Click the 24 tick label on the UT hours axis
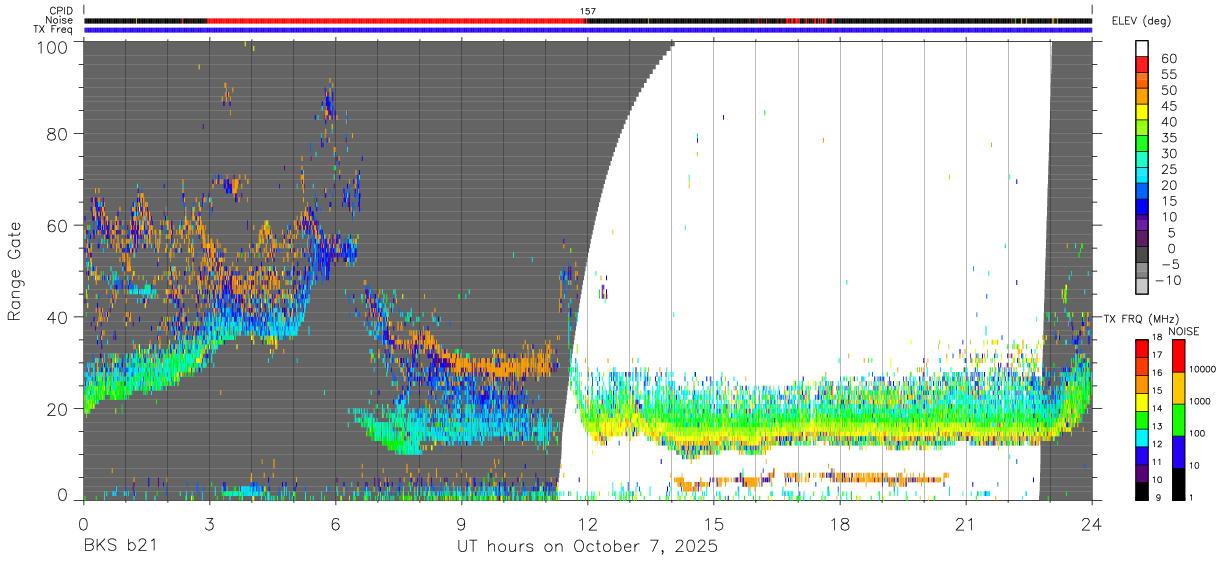The image size is (1228, 567). 1091,523
